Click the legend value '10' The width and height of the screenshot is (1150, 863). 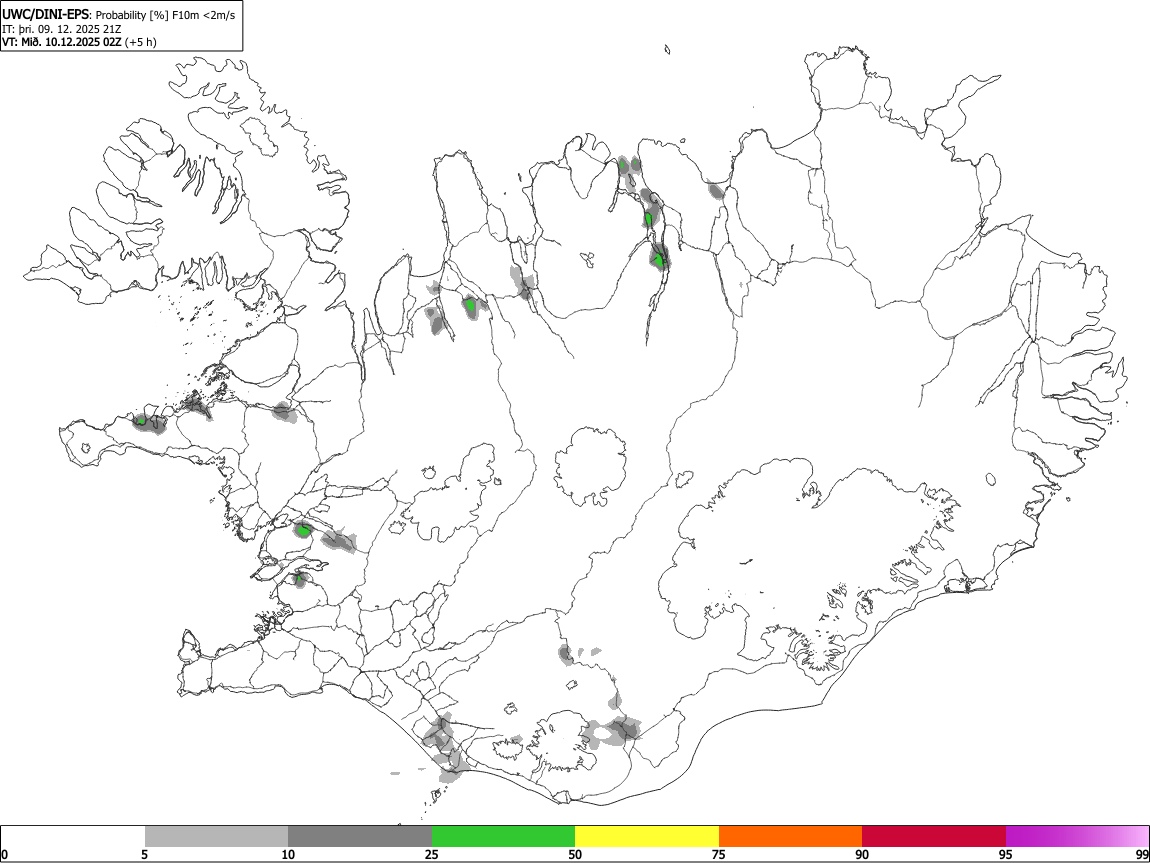pyautogui.click(x=288, y=854)
